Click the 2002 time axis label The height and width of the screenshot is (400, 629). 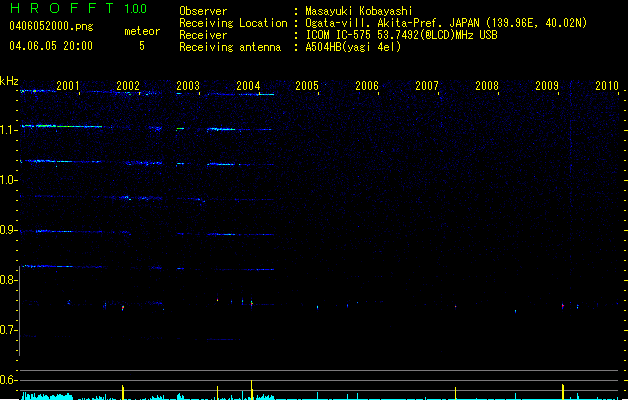(x=128, y=85)
